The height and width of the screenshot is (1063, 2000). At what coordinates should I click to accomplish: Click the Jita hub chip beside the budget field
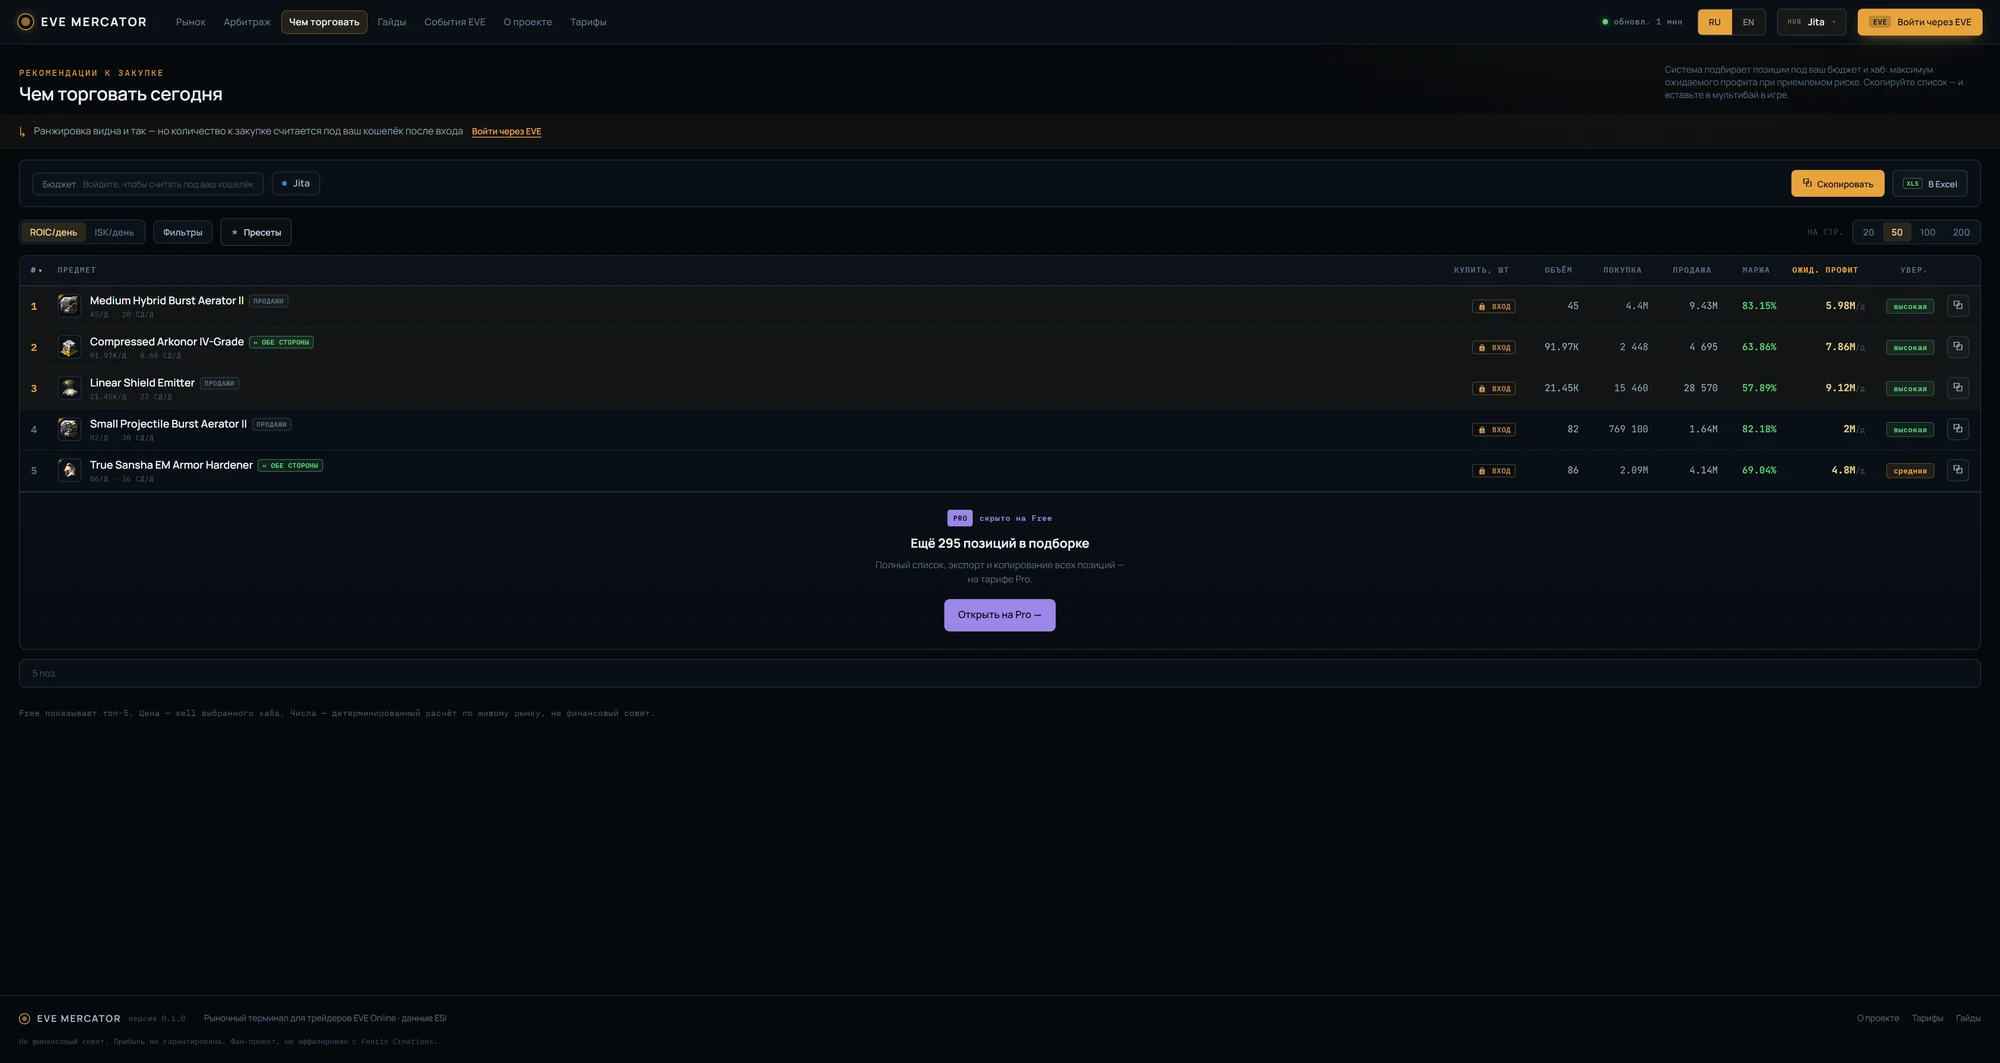(x=296, y=183)
